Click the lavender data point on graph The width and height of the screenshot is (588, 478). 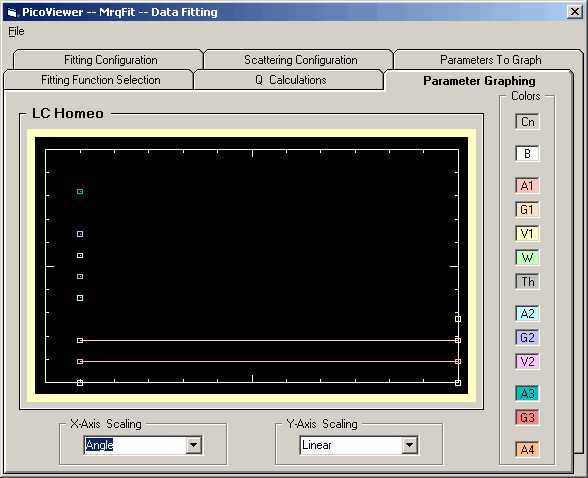coord(80,234)
